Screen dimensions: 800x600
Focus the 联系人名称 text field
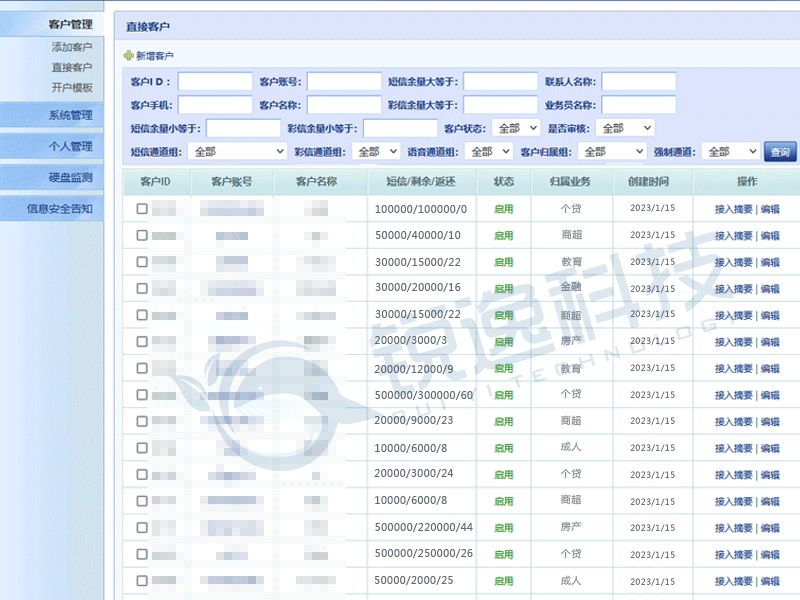click(639, 82)
